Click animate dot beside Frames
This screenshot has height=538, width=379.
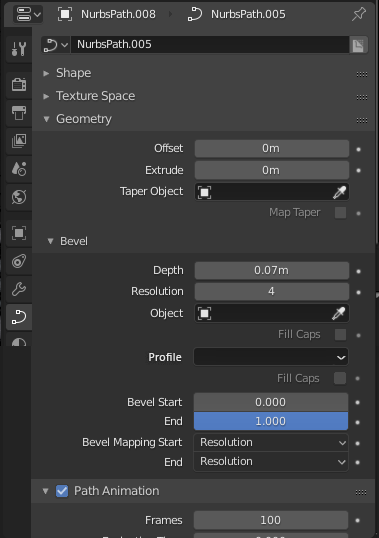357,521
